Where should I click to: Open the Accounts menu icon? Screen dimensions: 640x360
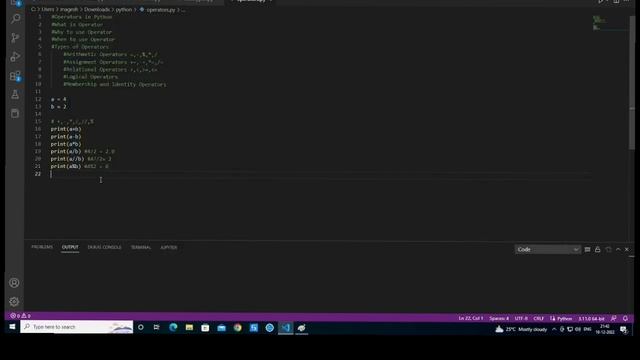click(14, 283)
